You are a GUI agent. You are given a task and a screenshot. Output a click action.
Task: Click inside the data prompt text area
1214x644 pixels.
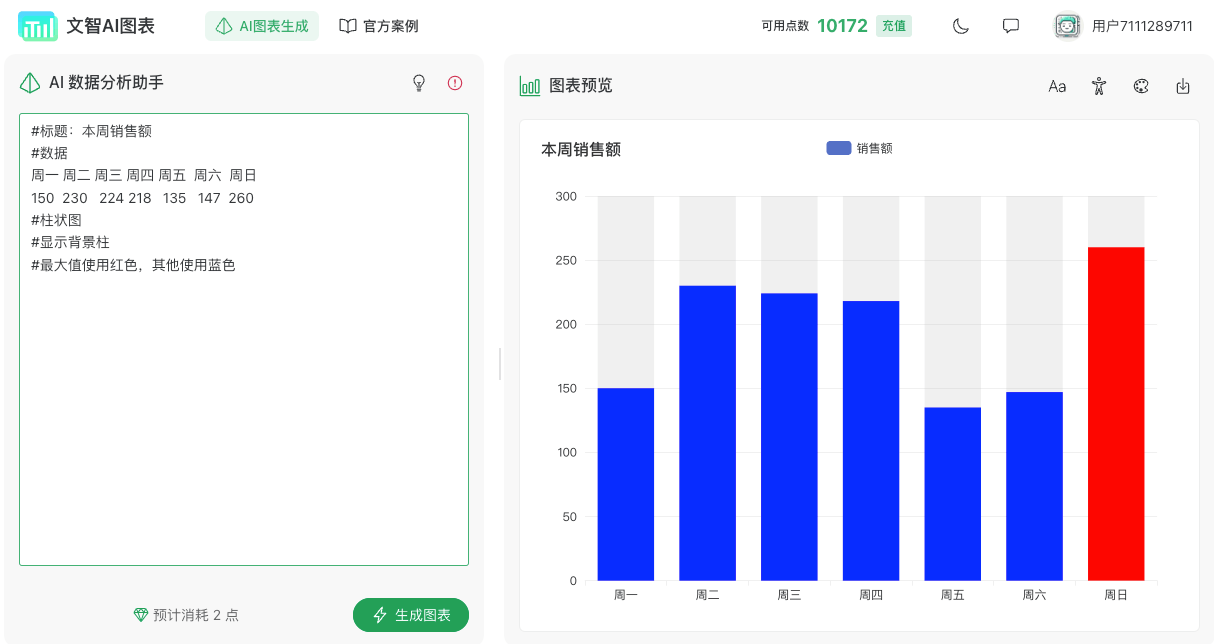244,339
